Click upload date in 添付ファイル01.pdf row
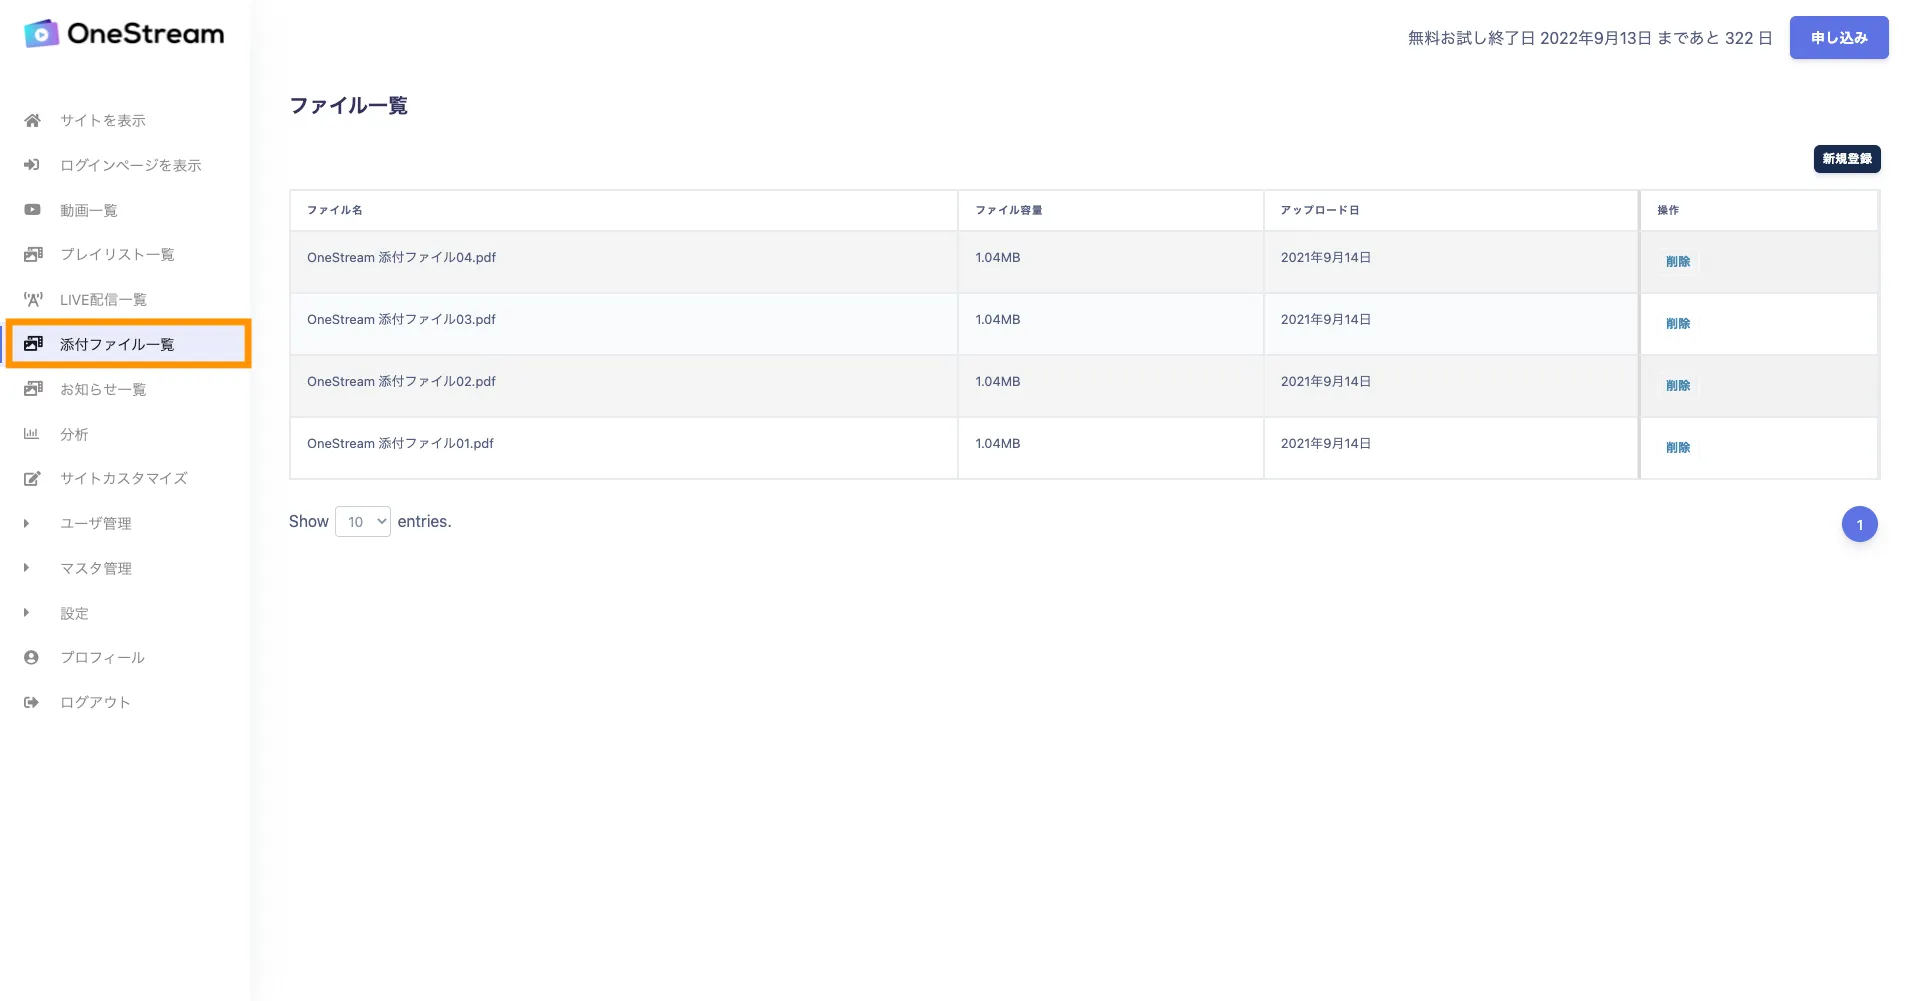Screen dimensions: 1920x1001 click(x=1326, y=443)
